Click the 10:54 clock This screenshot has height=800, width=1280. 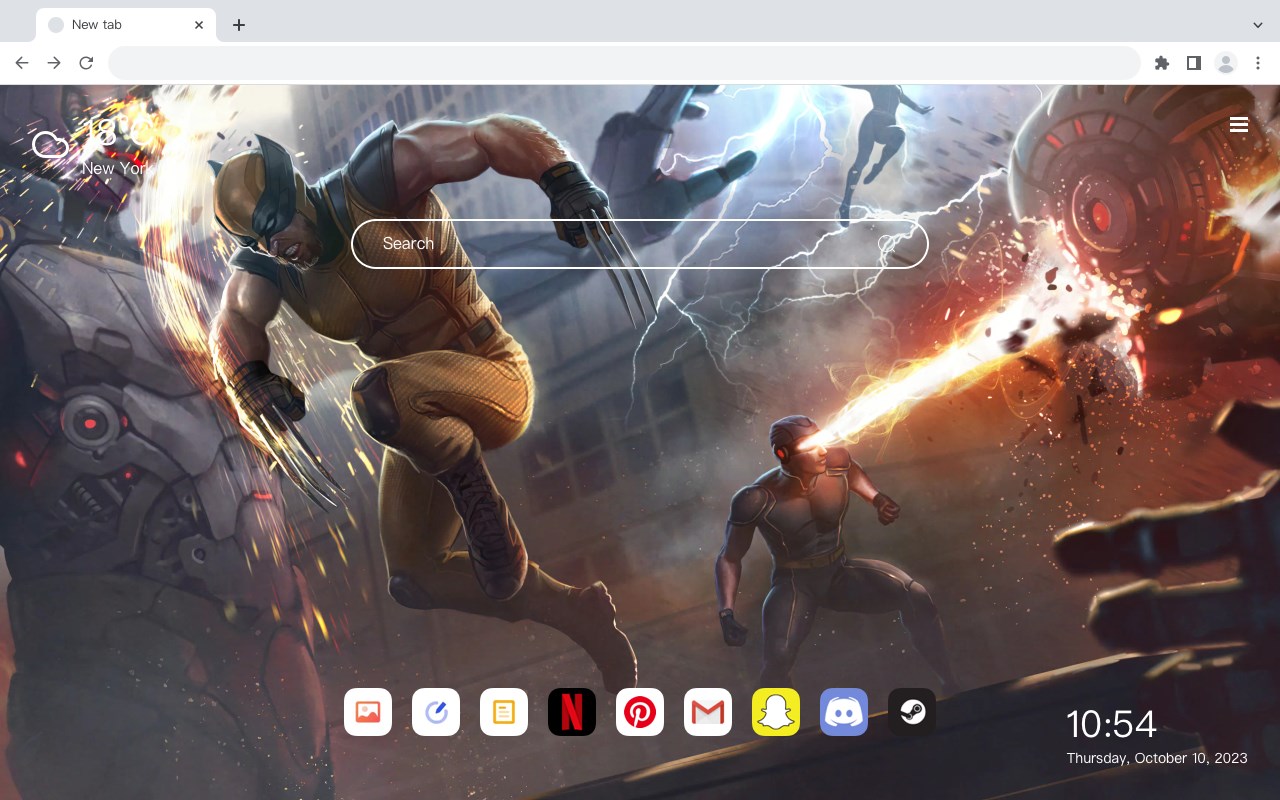click(1111, 724)
